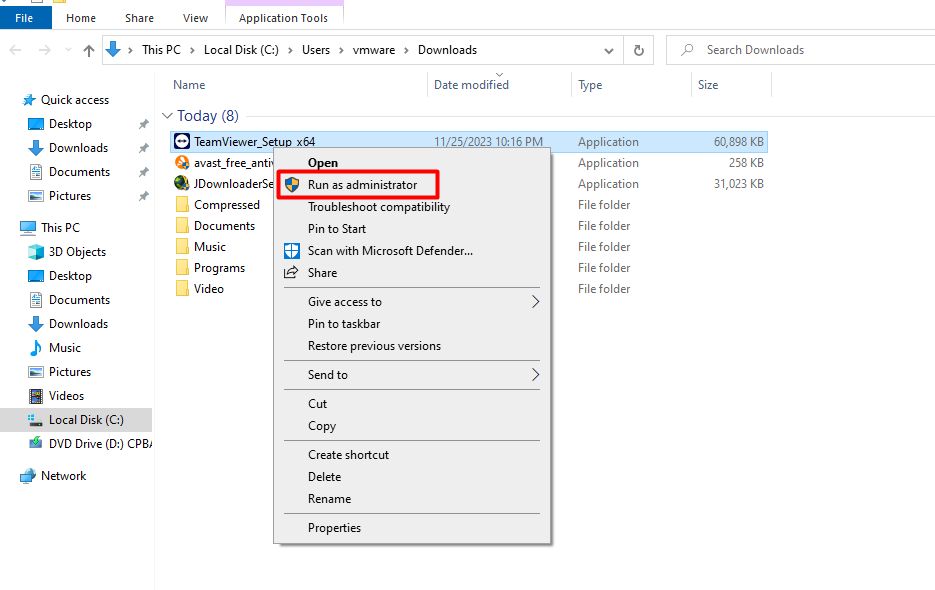Collapse the Today (8) group
Image resolution: width=935 pixels, height=590 pixels.
(167, 116)
